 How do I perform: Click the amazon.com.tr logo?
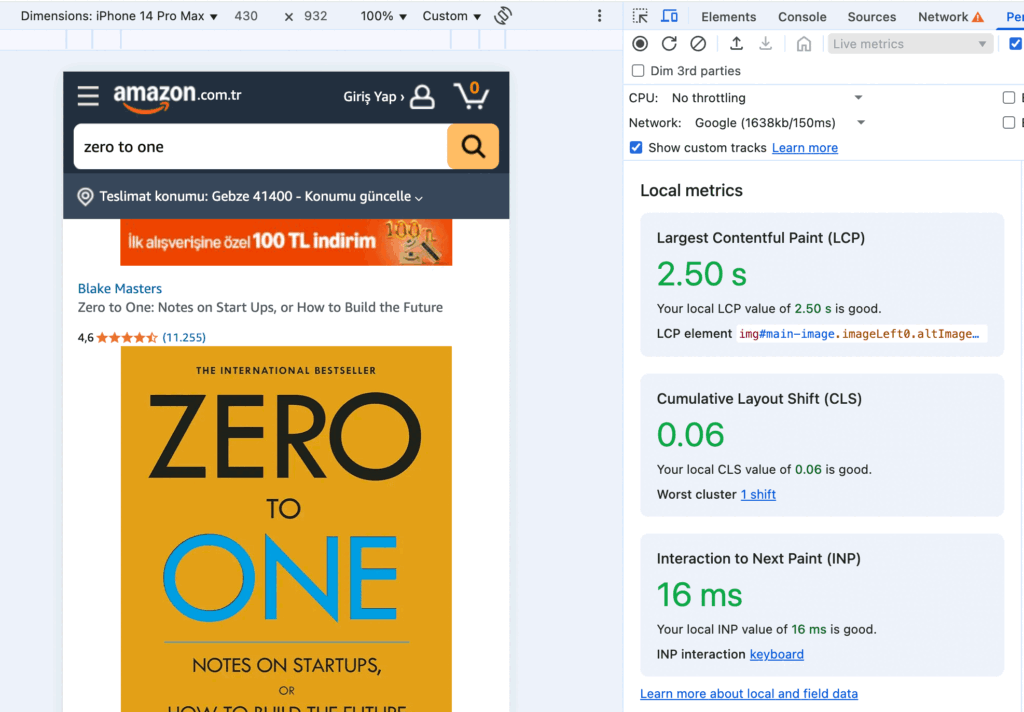(178, 98)
